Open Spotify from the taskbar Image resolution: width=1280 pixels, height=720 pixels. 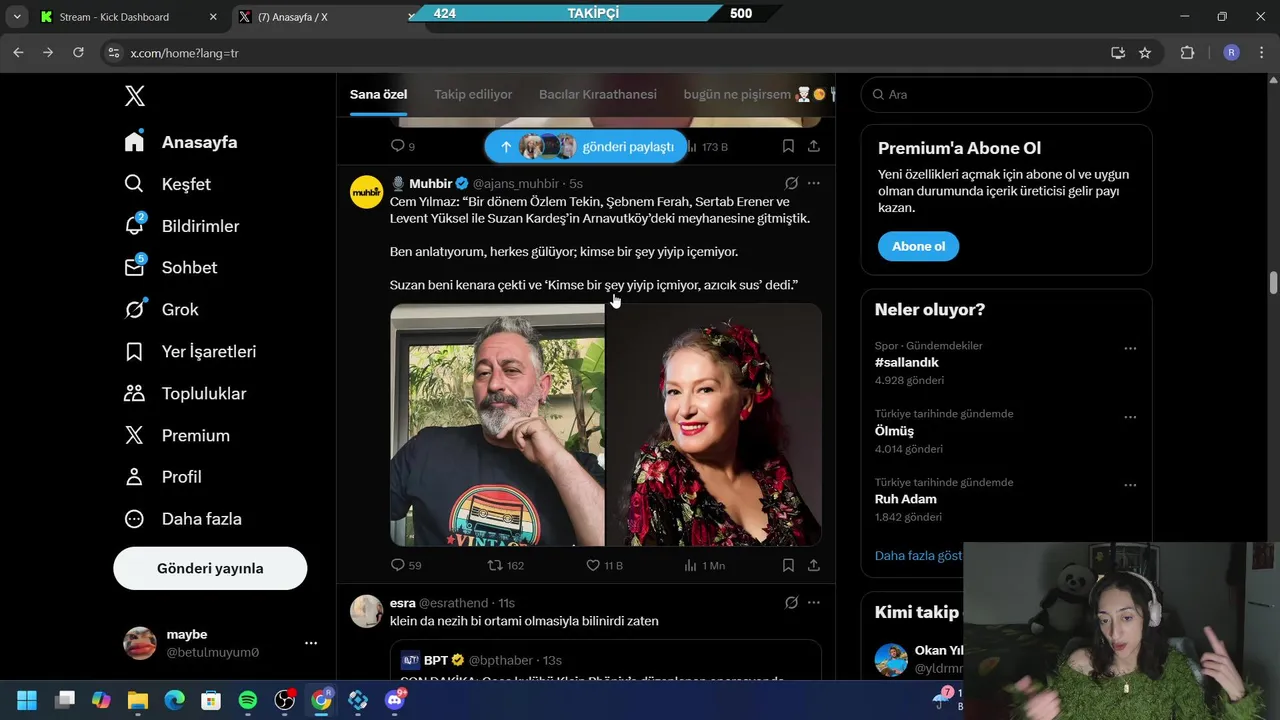tap(248, 700)
